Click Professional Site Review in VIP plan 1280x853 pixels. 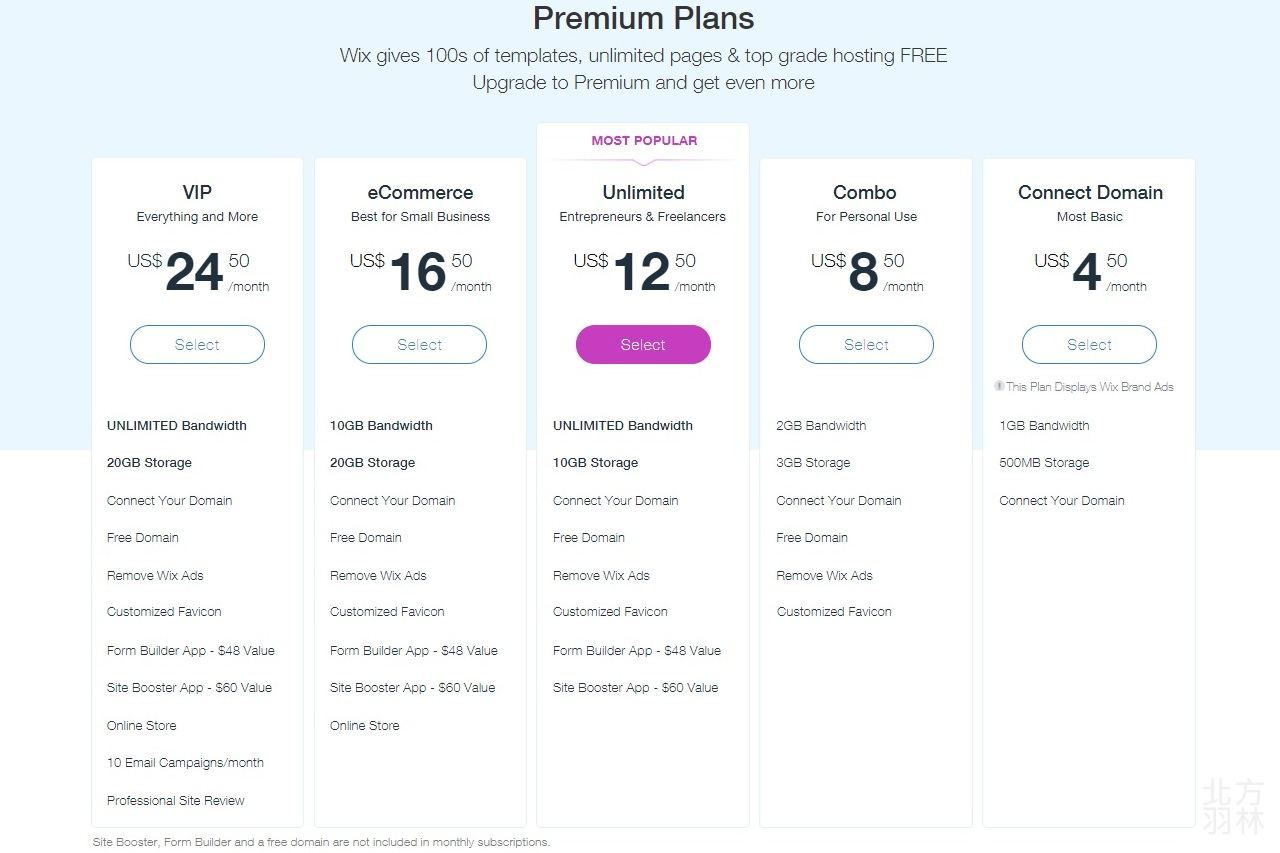176,800
